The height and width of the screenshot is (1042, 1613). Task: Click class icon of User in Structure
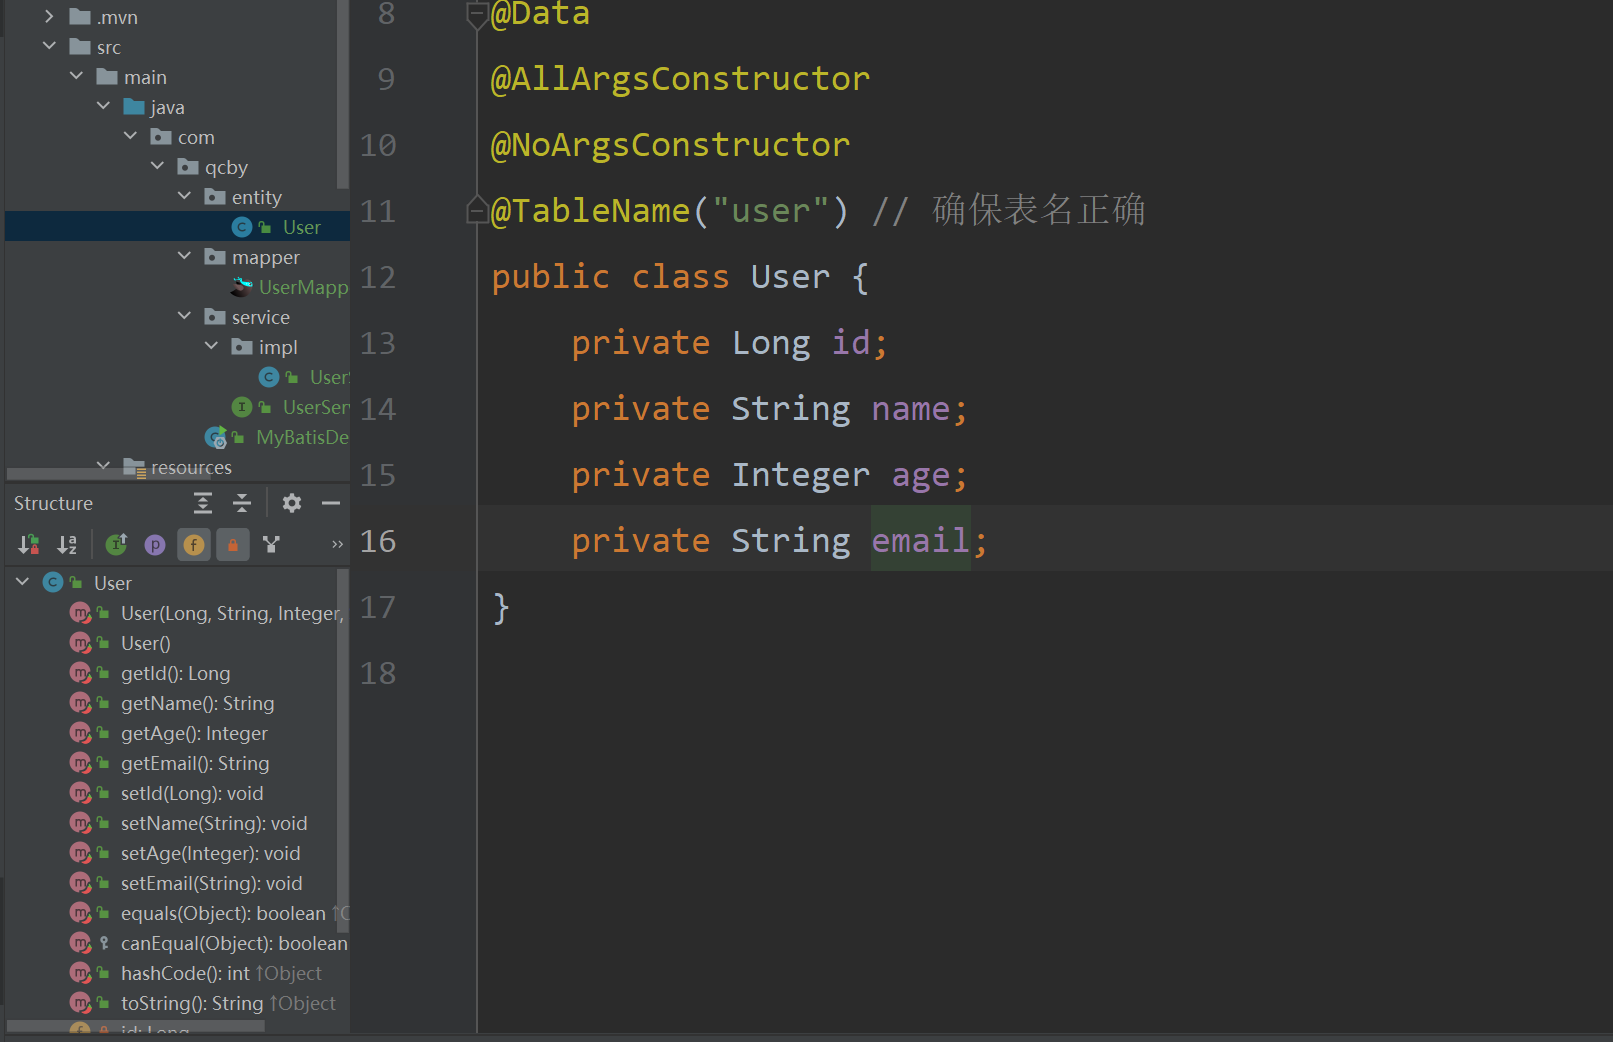click(53, 582)
